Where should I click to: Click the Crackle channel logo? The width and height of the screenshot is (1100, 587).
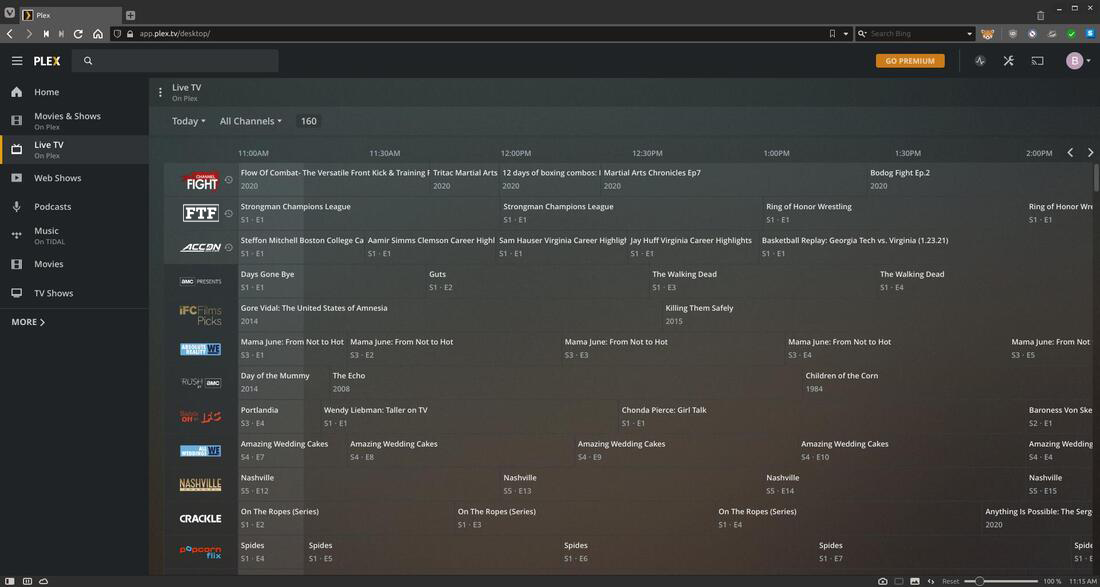(201, 518)
